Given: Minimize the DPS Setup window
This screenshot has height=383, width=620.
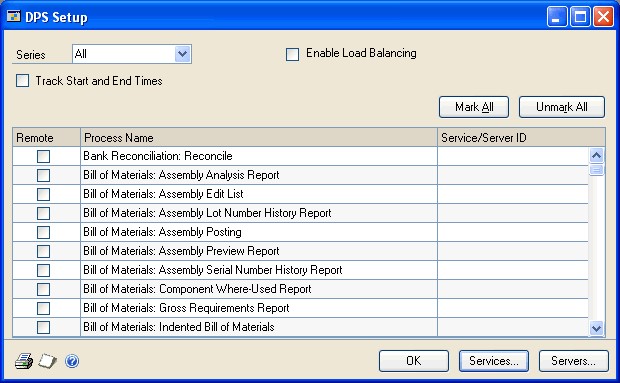Looking at the screenshot, I should [556, 17].
